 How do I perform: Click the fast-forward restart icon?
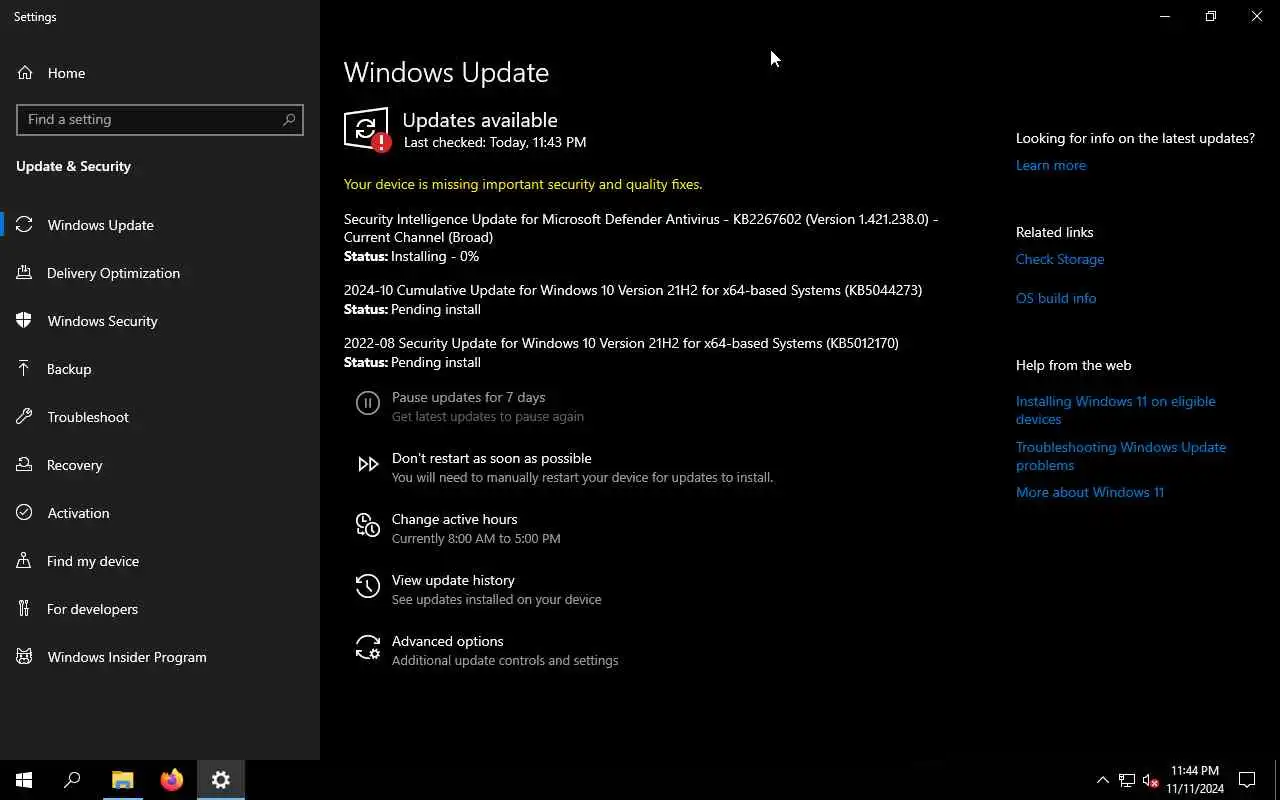click(368, 464)
